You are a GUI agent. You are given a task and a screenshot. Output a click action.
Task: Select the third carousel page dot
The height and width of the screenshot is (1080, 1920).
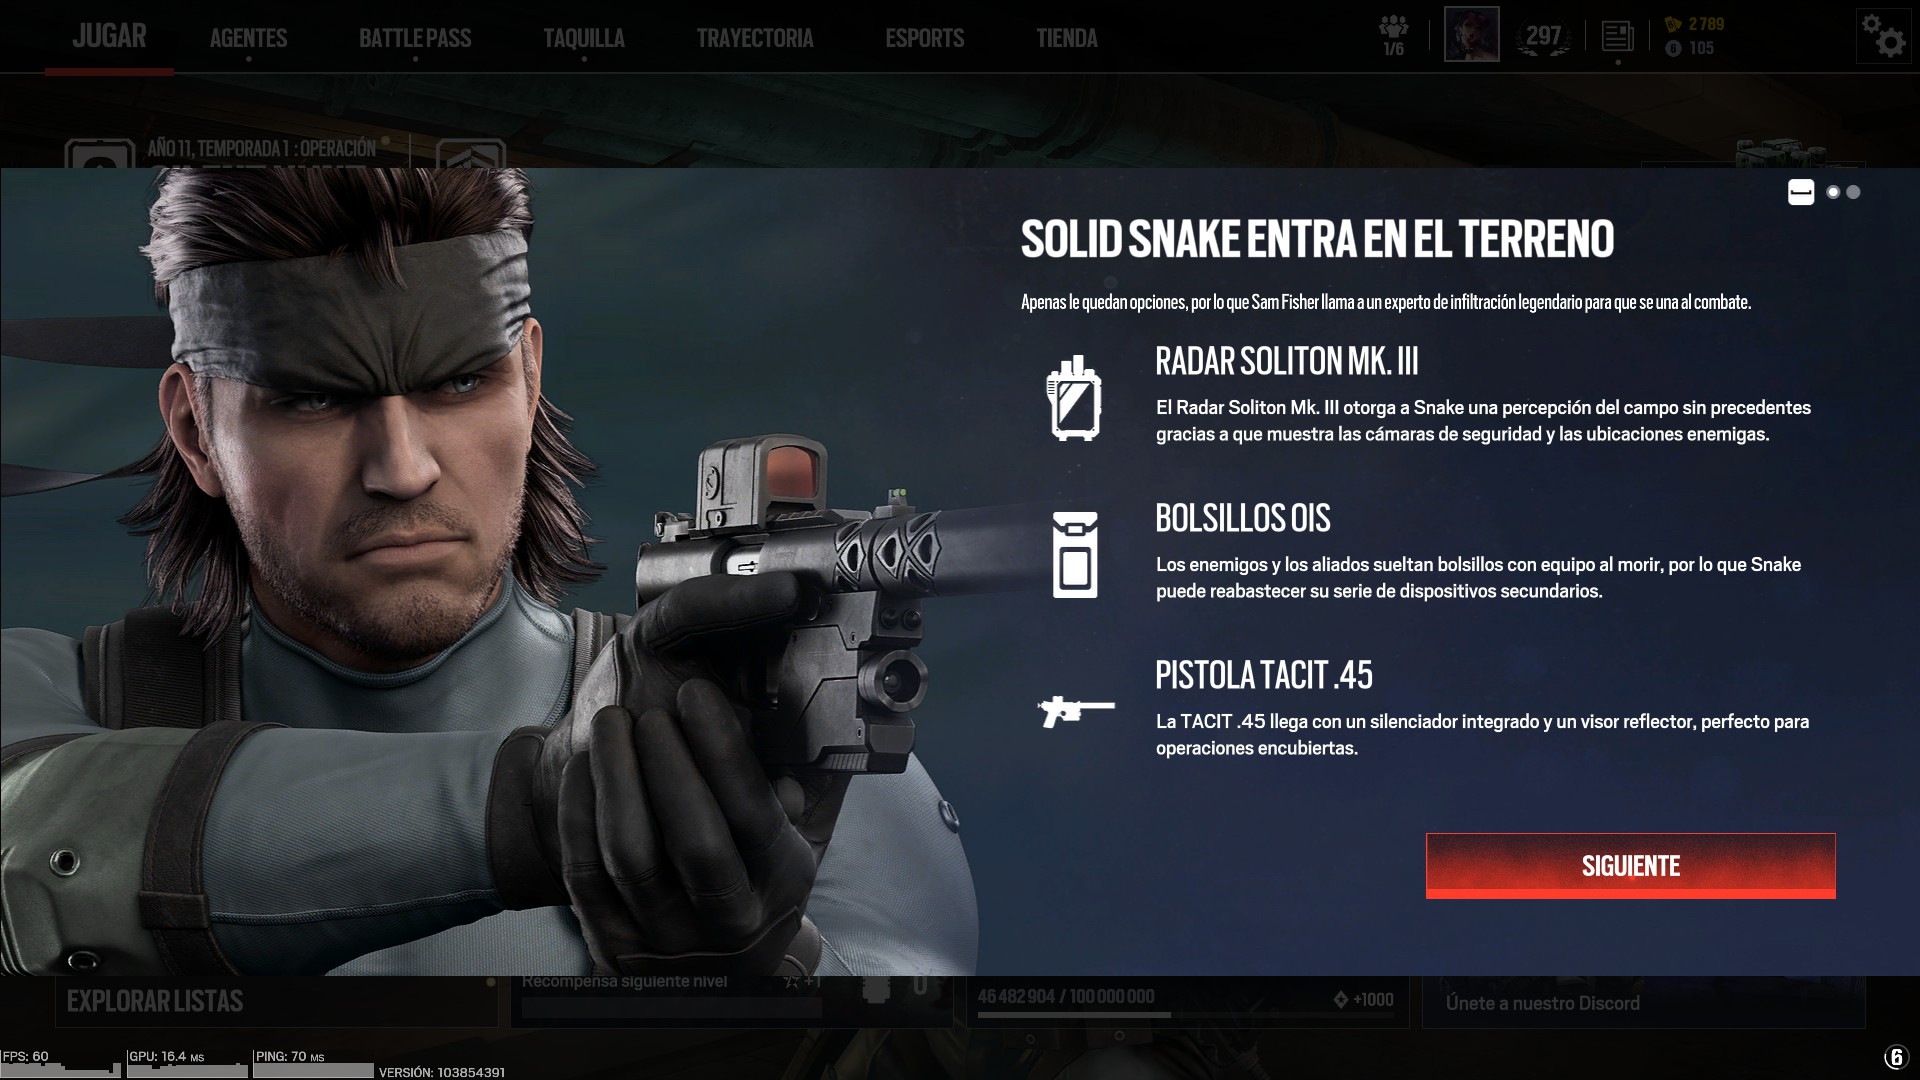1853,192
